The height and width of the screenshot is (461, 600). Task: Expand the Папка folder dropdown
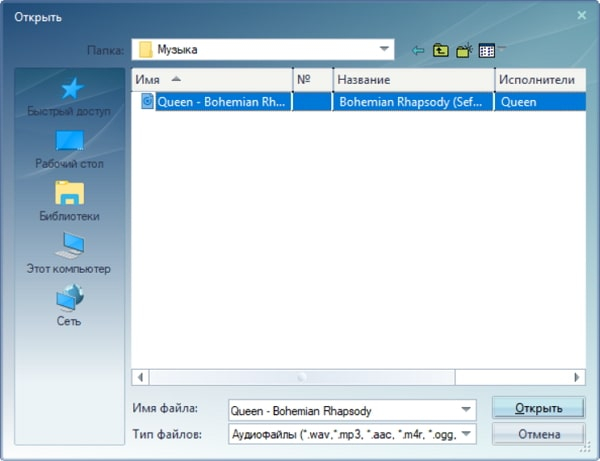tap(384, 49)
